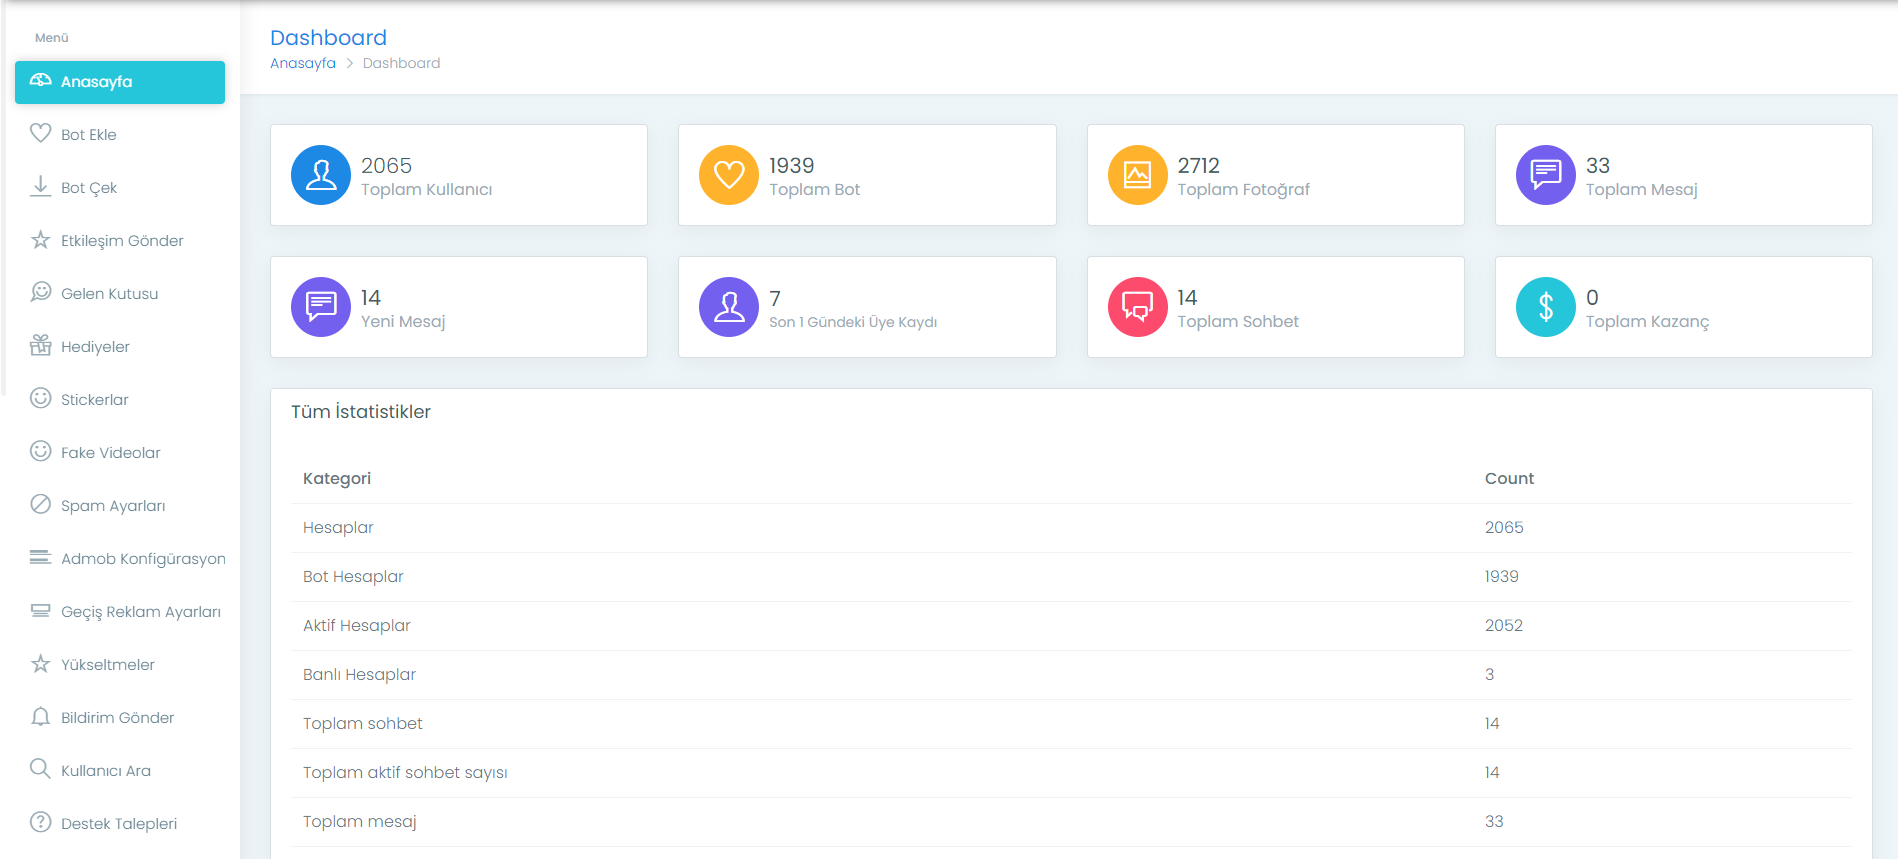Click the blue Toplam Kullanıcı user icon
This screenshot has height=859, width=1898.
click(321, 175)
